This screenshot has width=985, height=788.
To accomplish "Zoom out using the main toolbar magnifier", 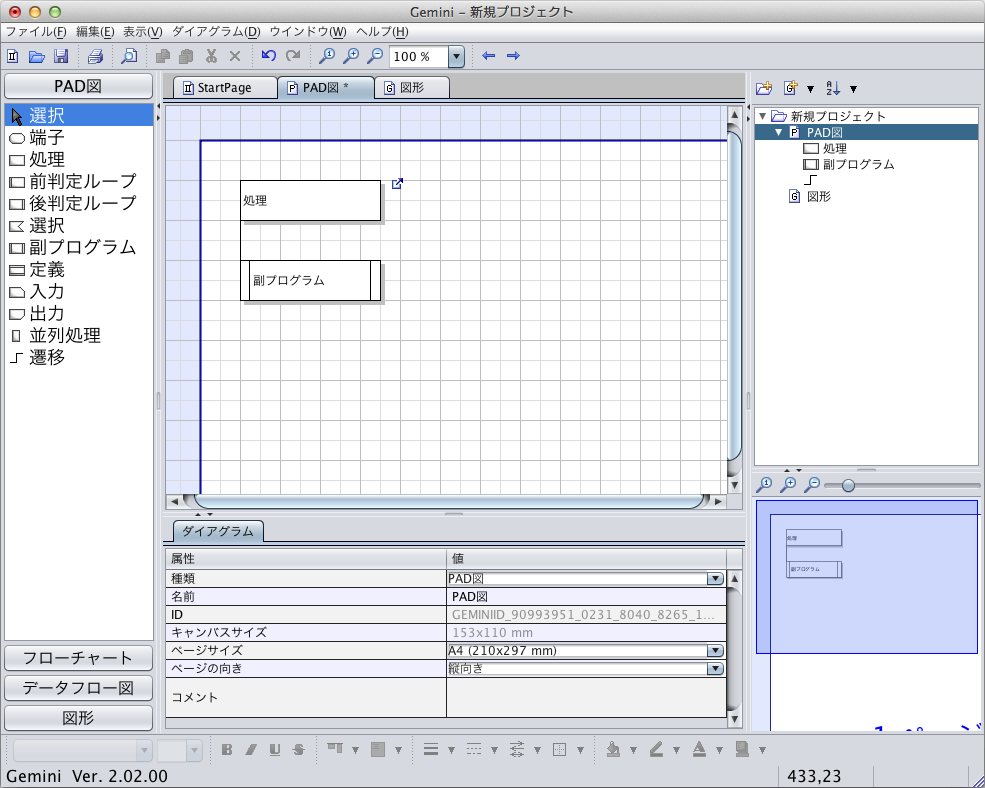I will pos(375,56).
